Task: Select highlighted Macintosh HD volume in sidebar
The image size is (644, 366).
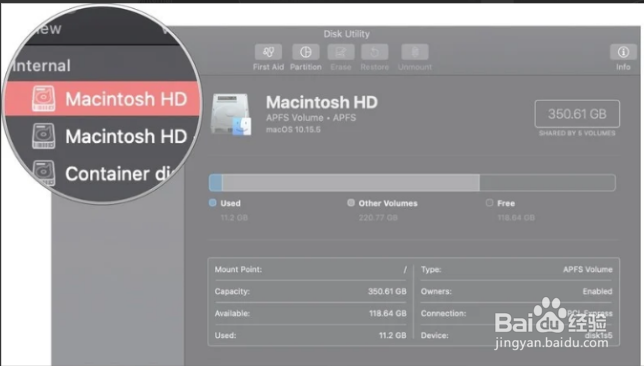Action: point(103,99)
